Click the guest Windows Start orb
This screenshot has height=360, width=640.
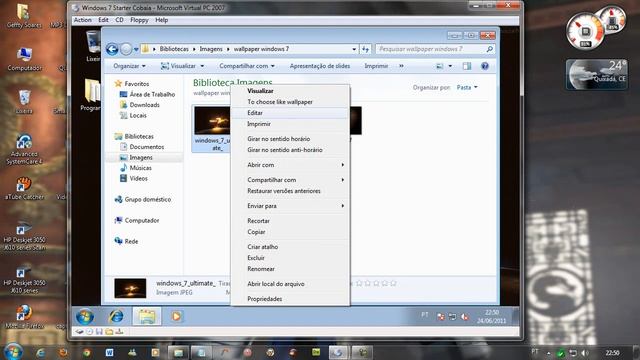(84, 316)
